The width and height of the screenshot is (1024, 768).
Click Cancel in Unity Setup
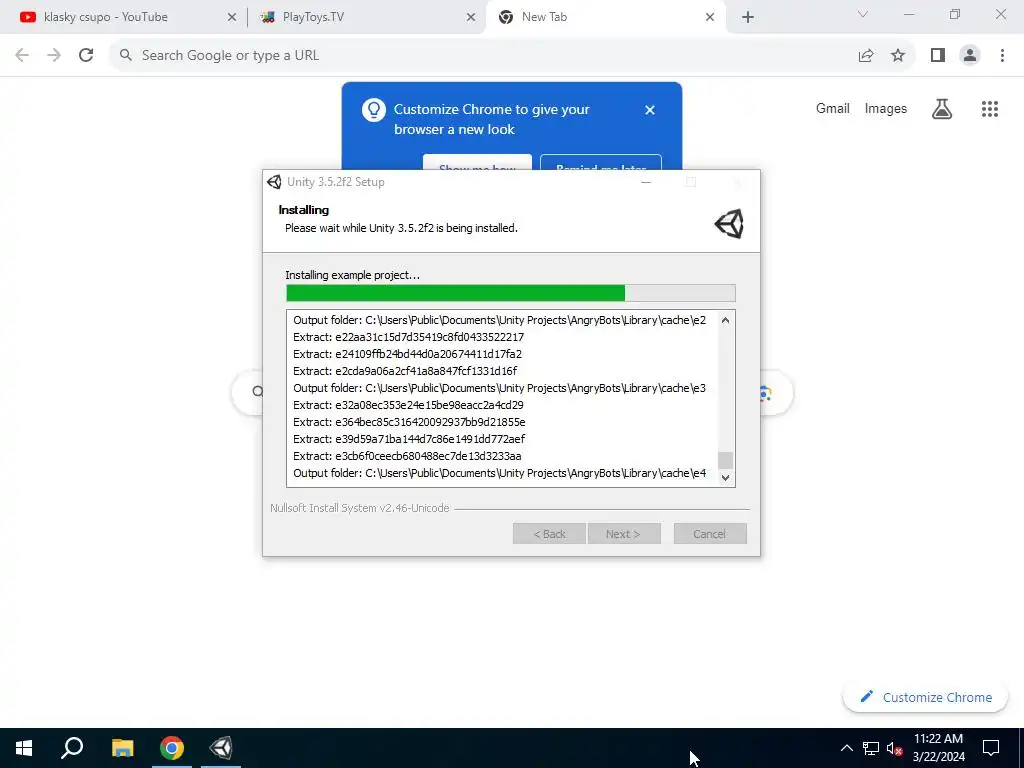click(x=710, y=534)
